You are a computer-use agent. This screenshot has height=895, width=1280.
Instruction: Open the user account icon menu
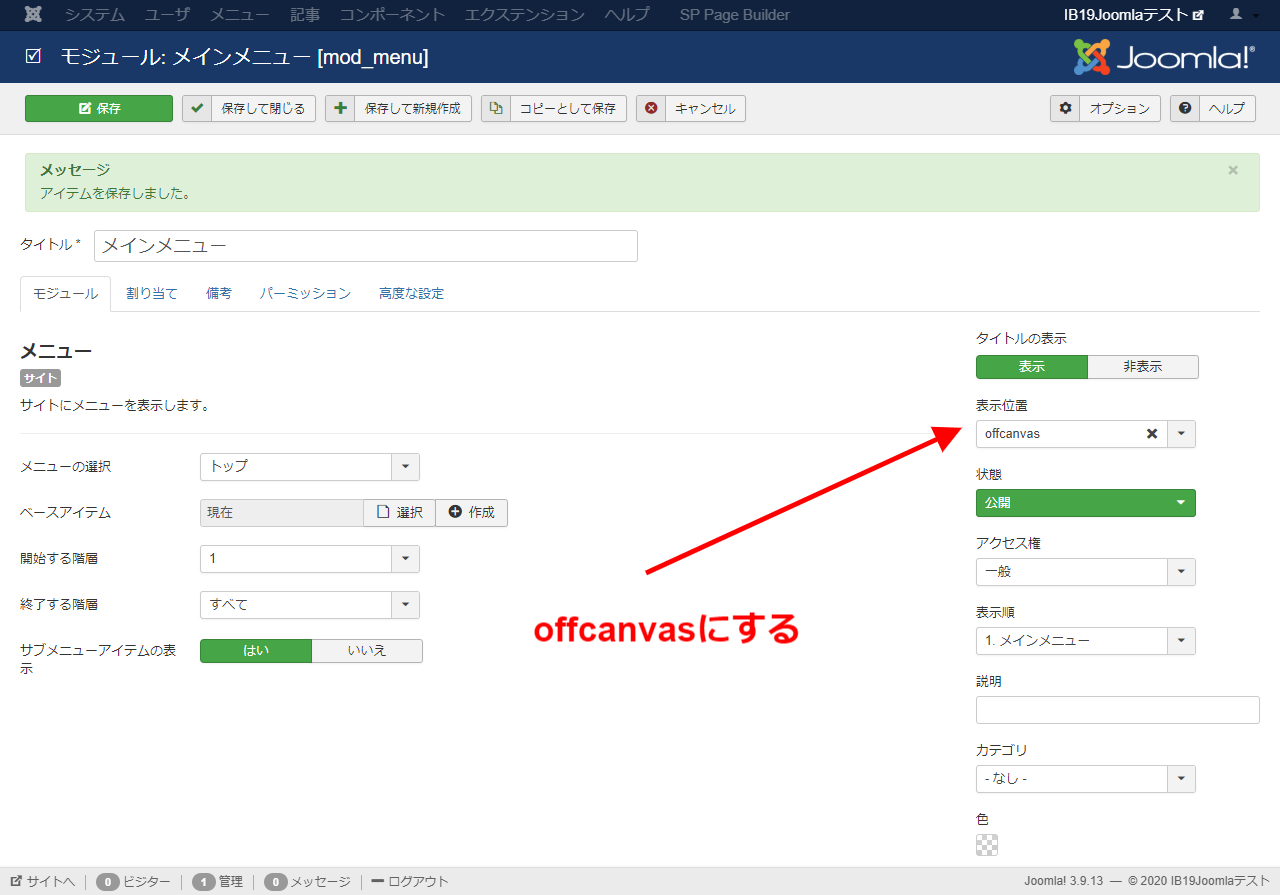coord(1242,15)
